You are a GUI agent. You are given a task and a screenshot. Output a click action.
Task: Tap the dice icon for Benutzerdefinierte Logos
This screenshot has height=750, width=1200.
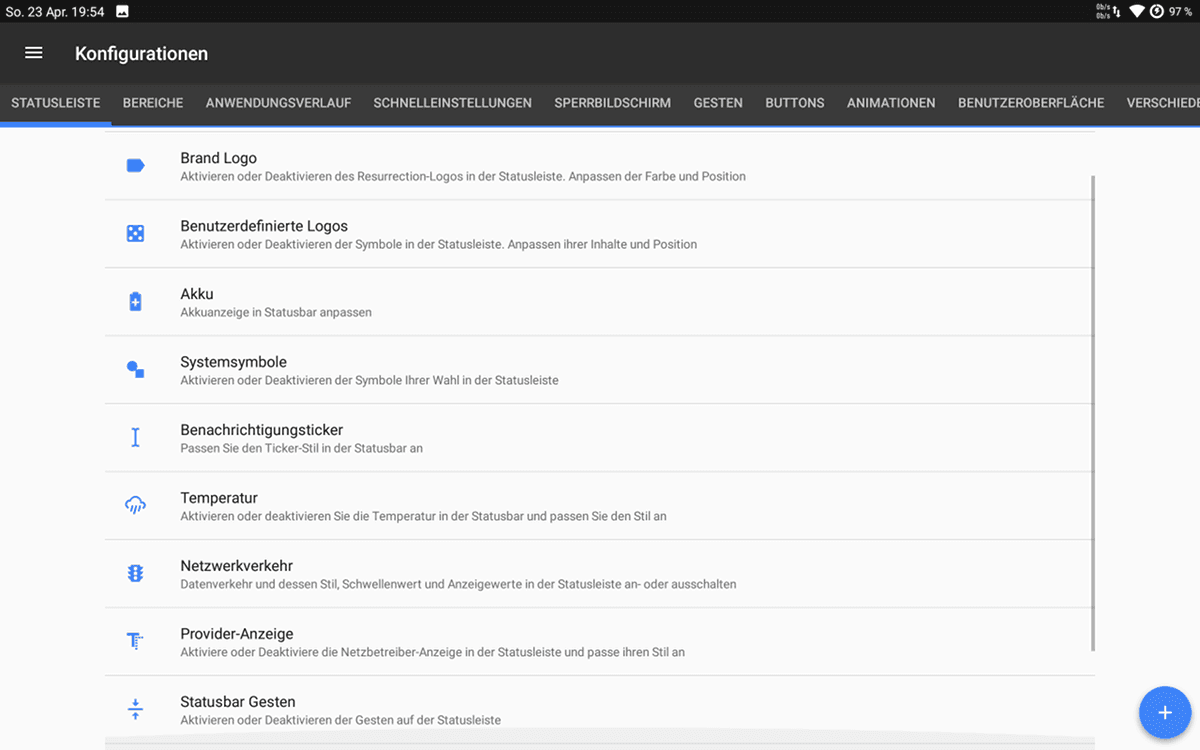(x=135, y=234)
